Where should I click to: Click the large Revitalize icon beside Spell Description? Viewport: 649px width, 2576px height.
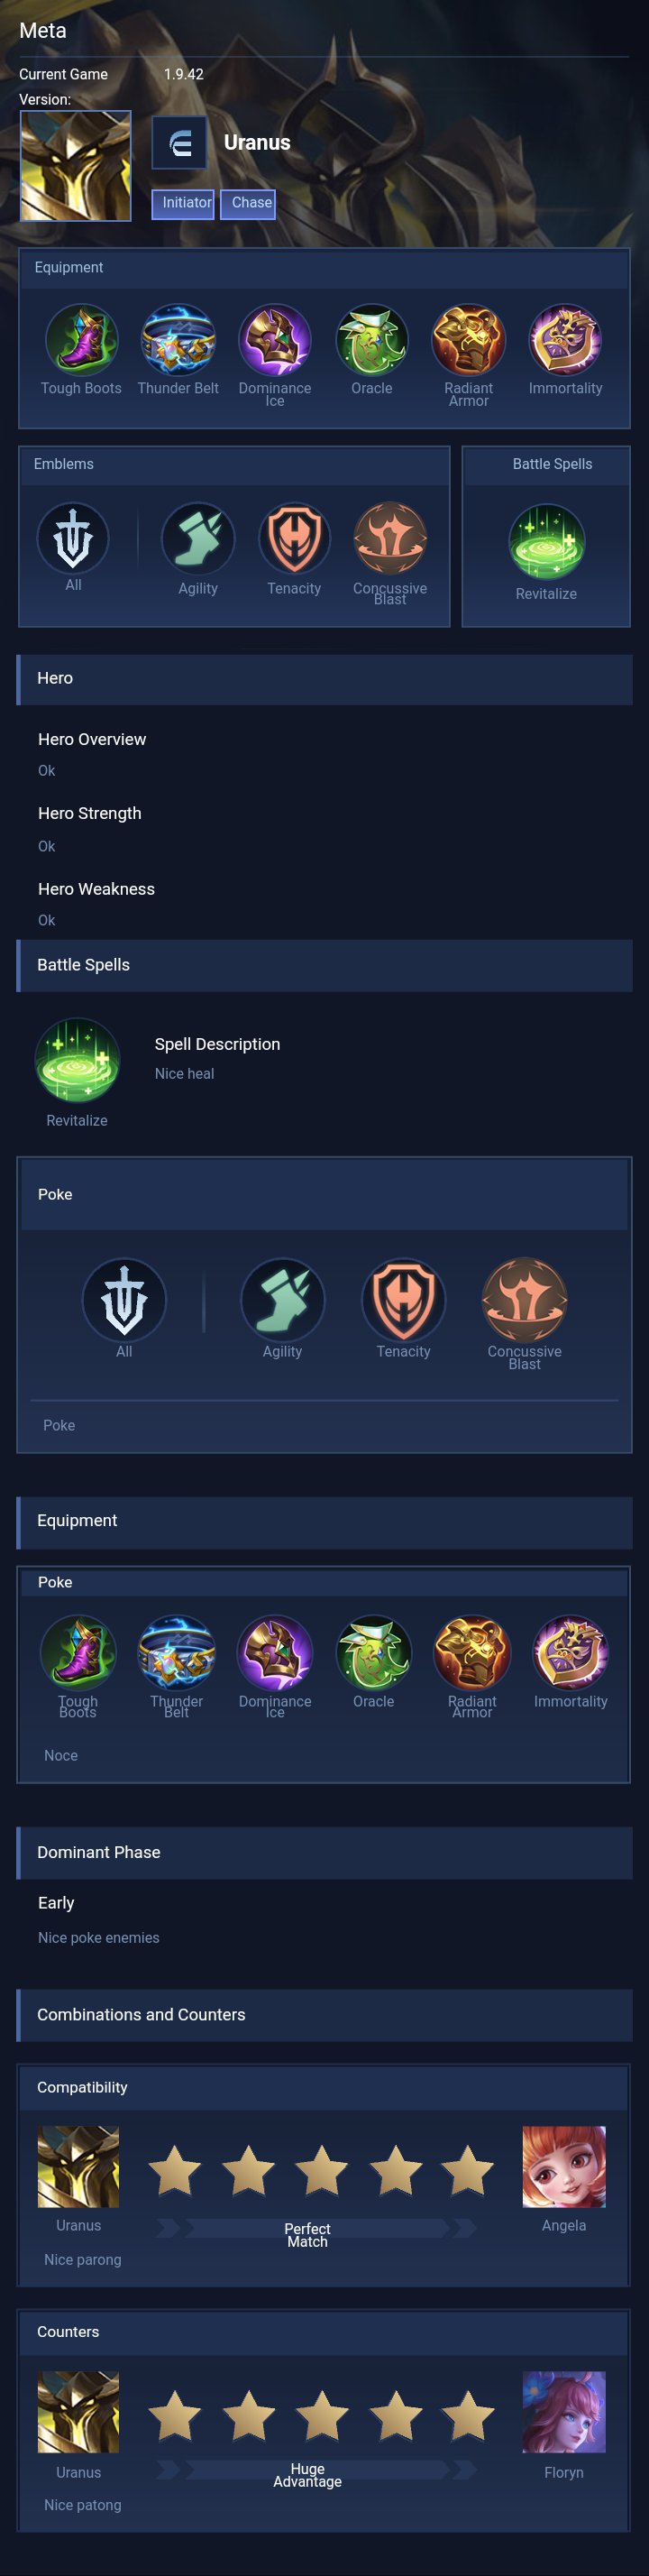pyautogui.click(x=77, y=1060)
